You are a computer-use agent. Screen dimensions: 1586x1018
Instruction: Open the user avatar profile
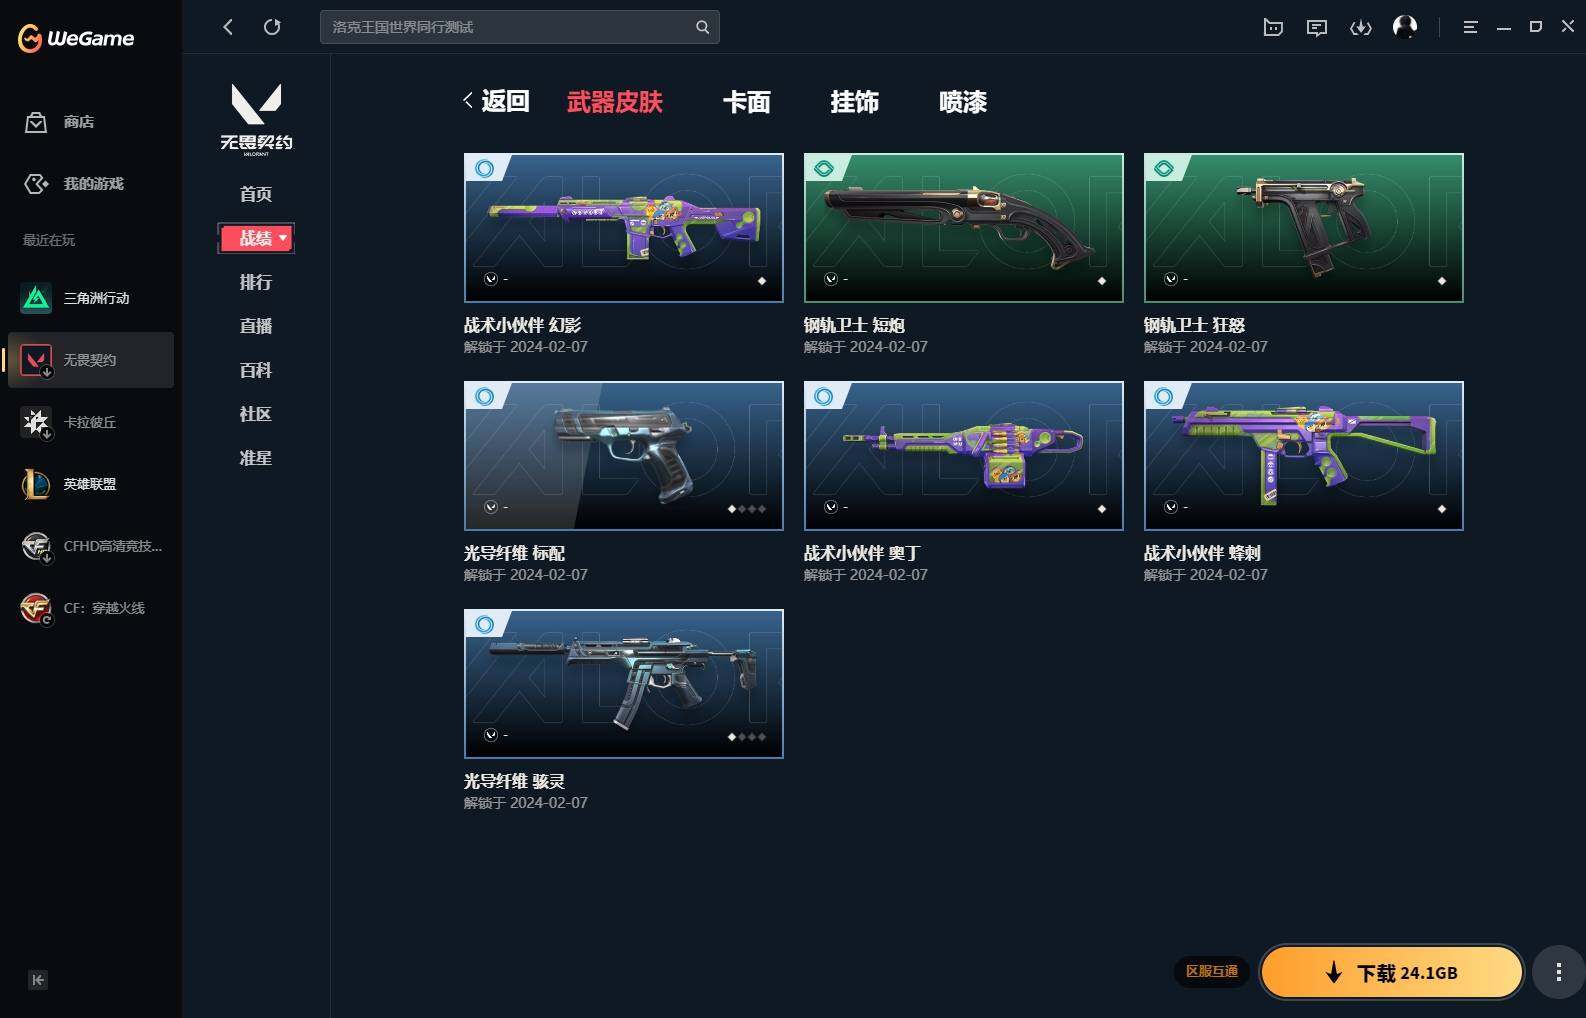1405,27
